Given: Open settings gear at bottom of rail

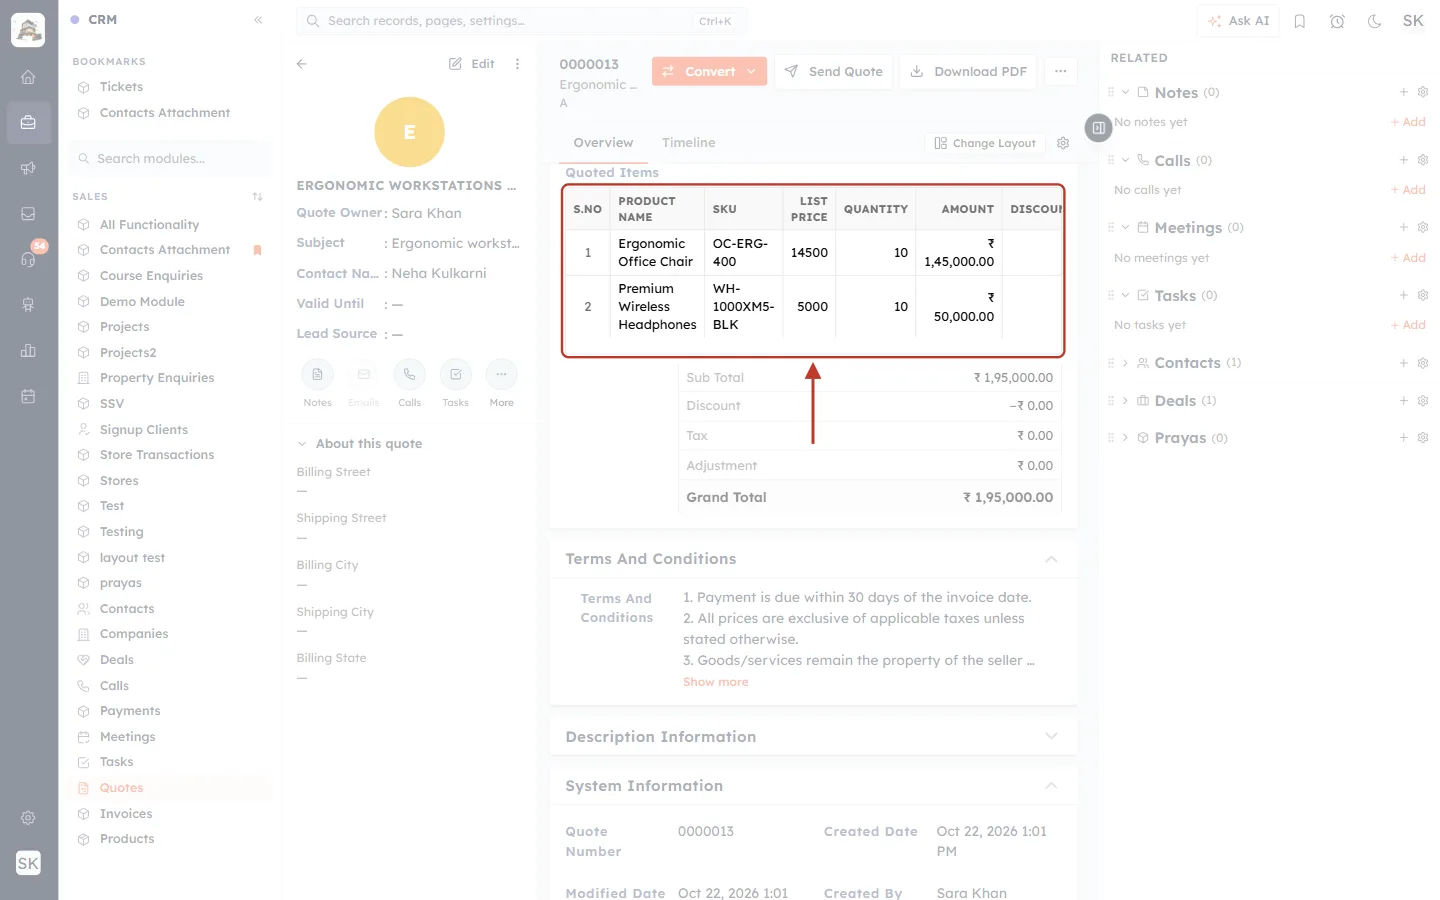Looking at the screenshot, I should [28, 818].
